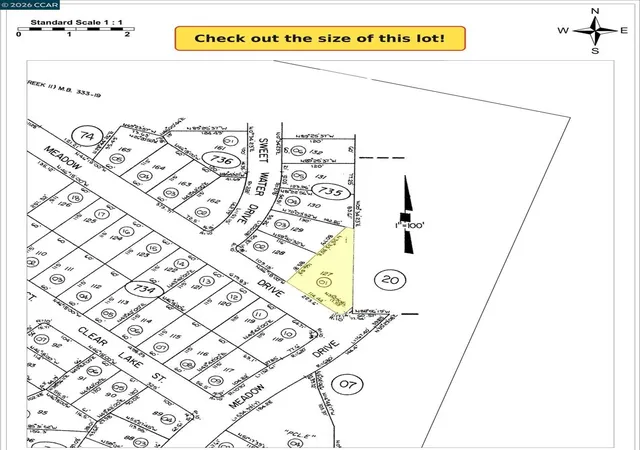Select lot 116

pos(202,353)
